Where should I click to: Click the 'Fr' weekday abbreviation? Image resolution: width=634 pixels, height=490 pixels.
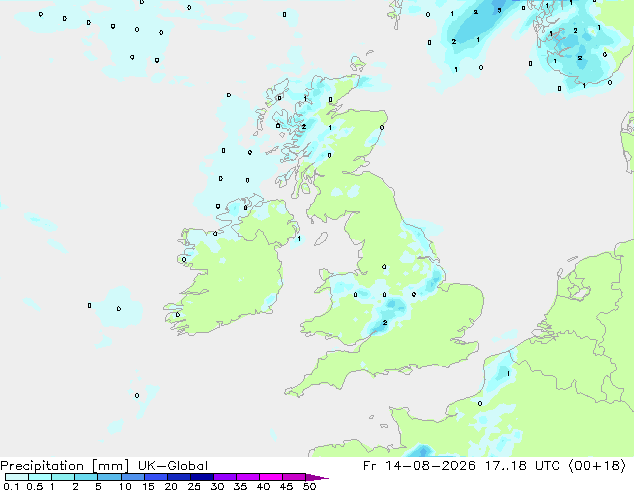click(x=370, y=466)
